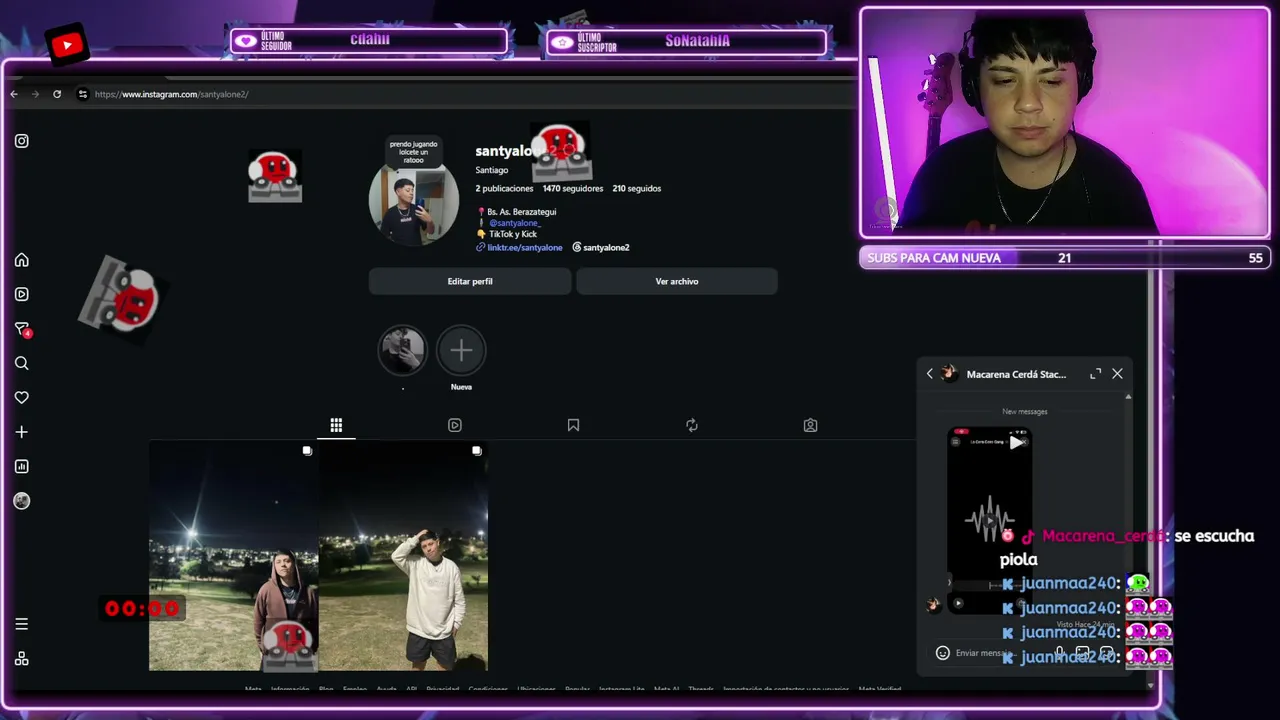The height and width of the screenshot is (720, 1280).
Task: Switch to the Saved bookmark tab
Action: click(x=573, y=425)
